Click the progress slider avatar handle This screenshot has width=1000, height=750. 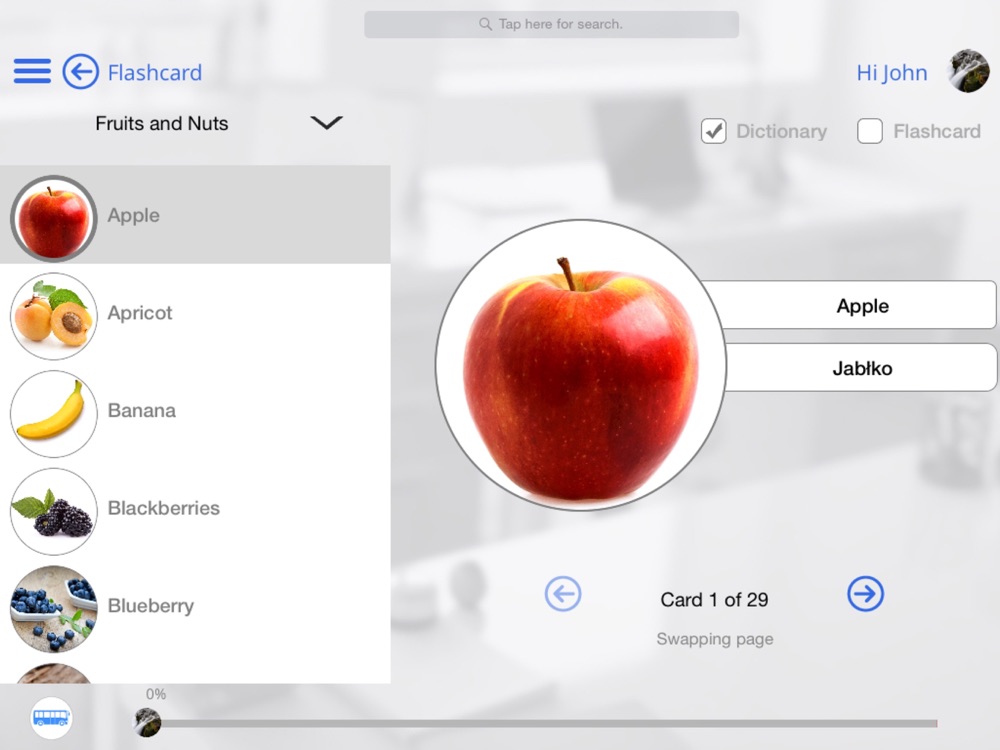147,723
